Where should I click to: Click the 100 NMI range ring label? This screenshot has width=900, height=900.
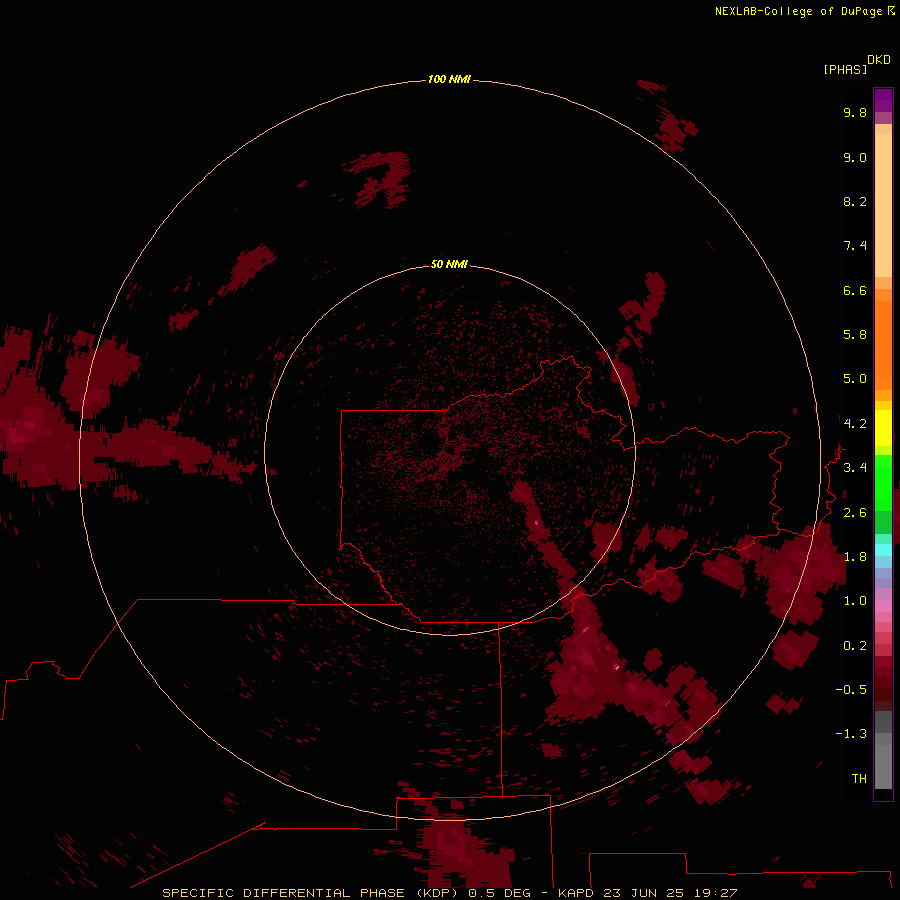(x=449, y=79)
